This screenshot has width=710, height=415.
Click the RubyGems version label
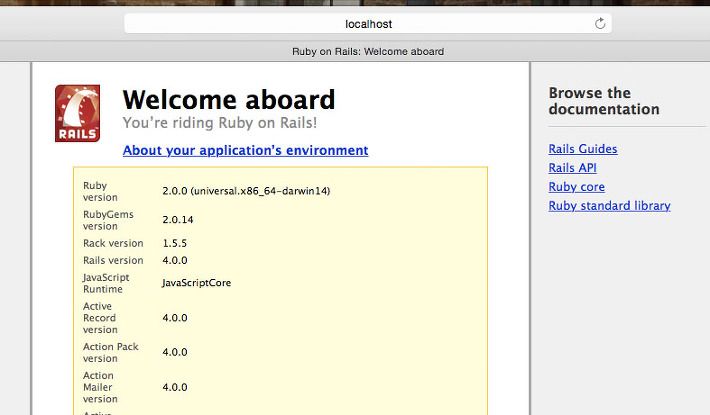click(x=108, y=220)
